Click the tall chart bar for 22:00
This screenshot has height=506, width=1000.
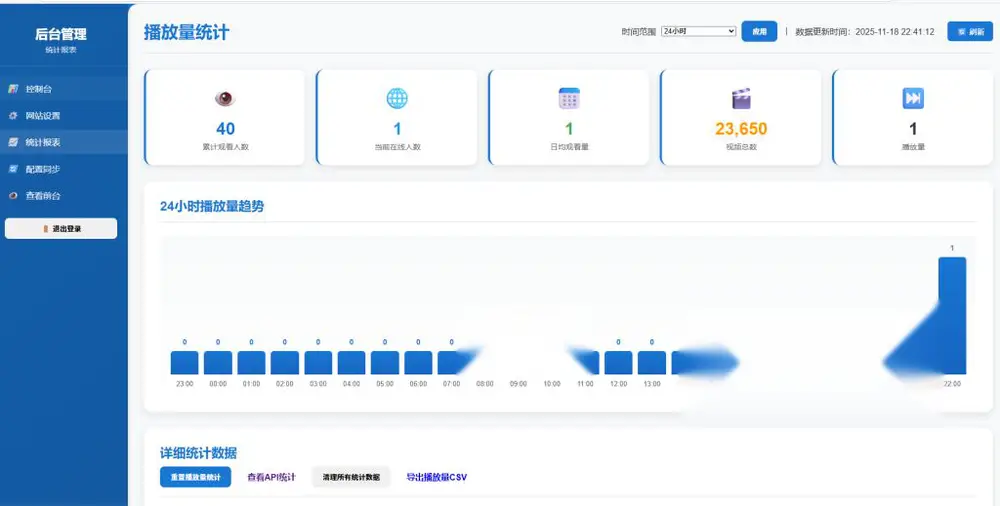click(952, 315)
